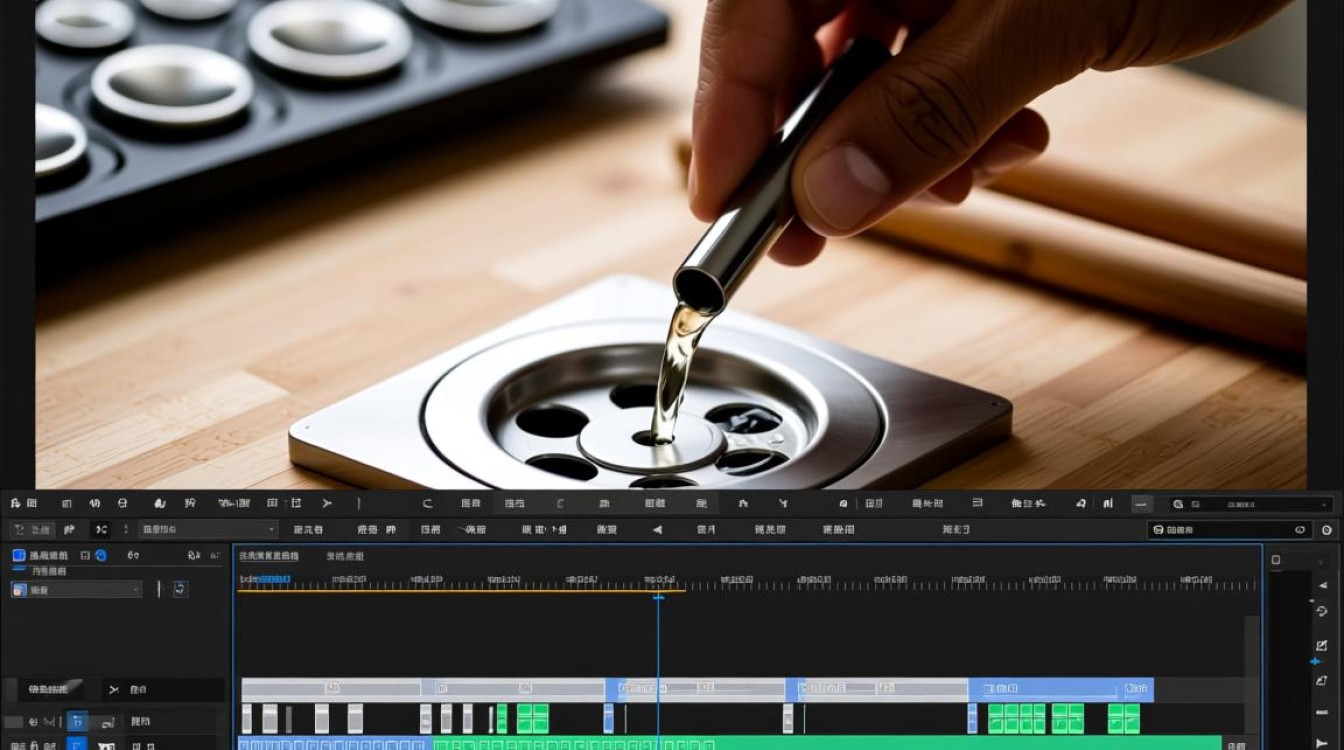Click the crossed-arrows shuffle icon in second toolbar row
The height and width of the screenshot is (750, 1344).
point(101,530)
